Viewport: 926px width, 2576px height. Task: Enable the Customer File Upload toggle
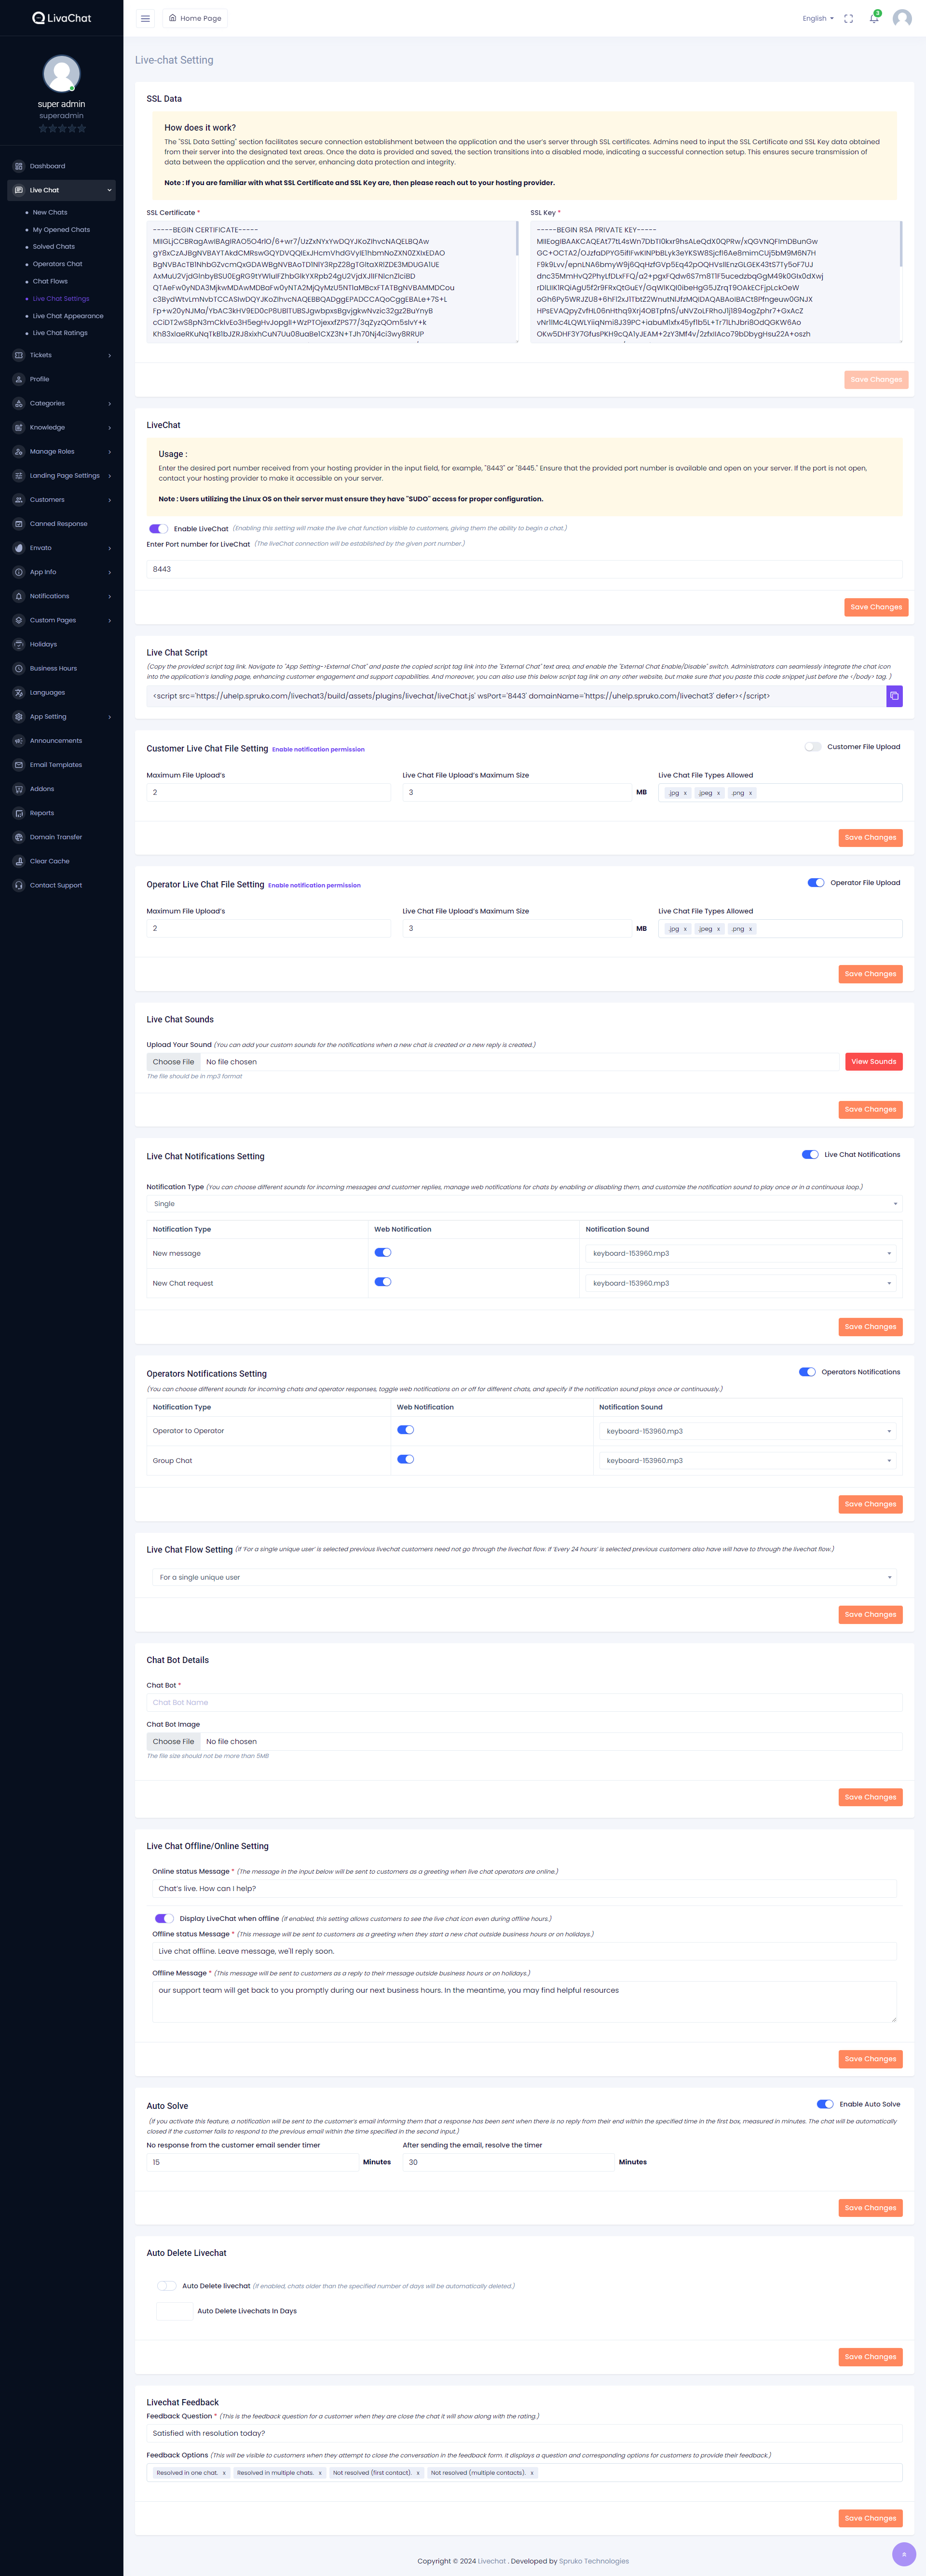click(x=813, y=746)
